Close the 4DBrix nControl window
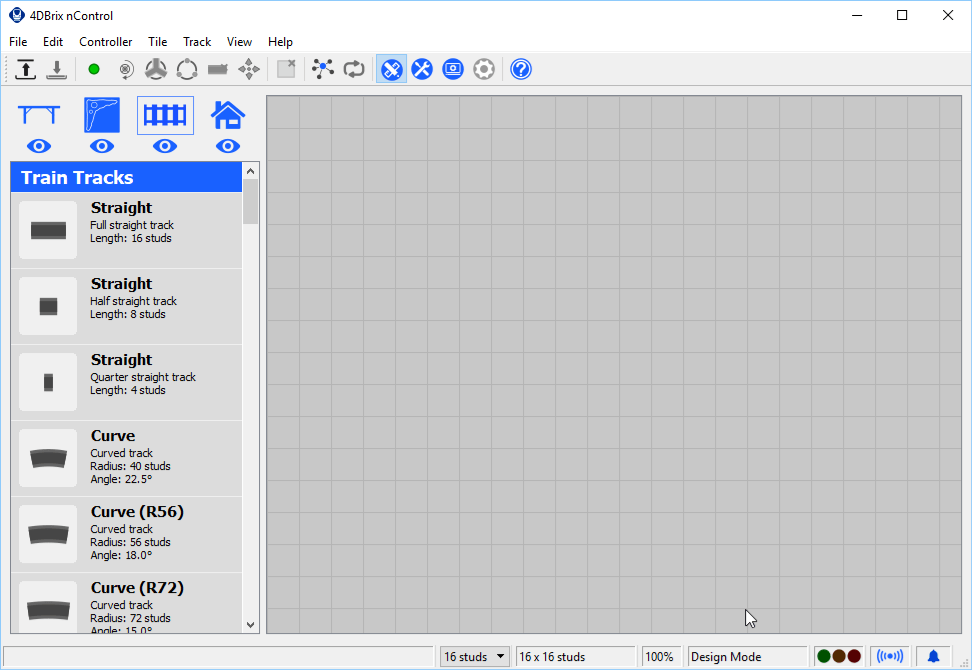The width and height of the screenshot is (972, 670). tap(948, 15)
